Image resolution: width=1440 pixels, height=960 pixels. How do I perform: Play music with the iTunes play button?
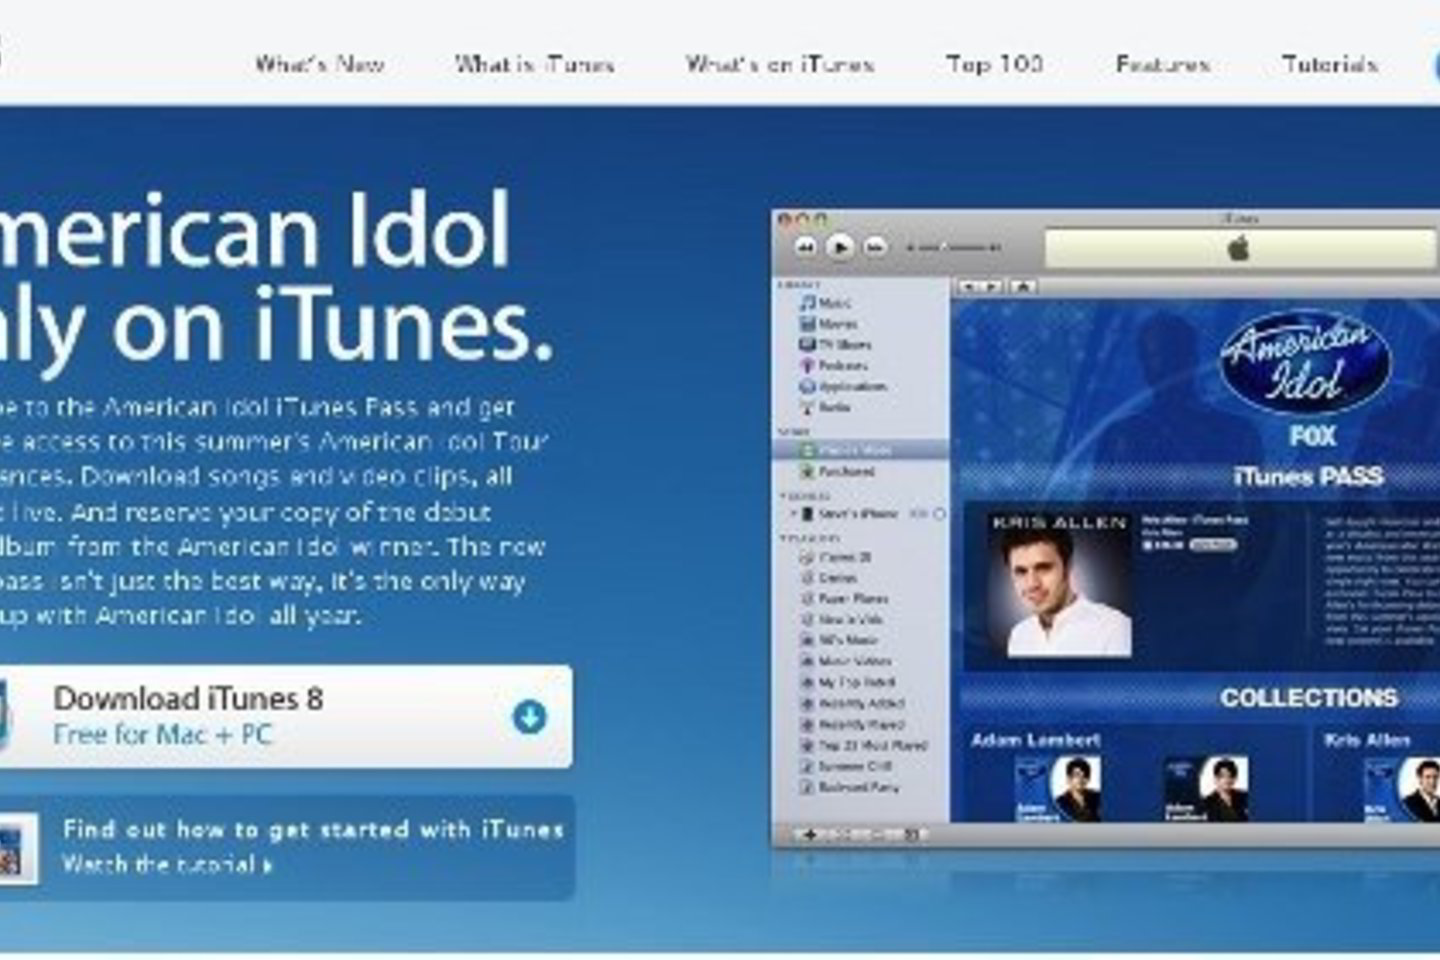click(840, 246)
